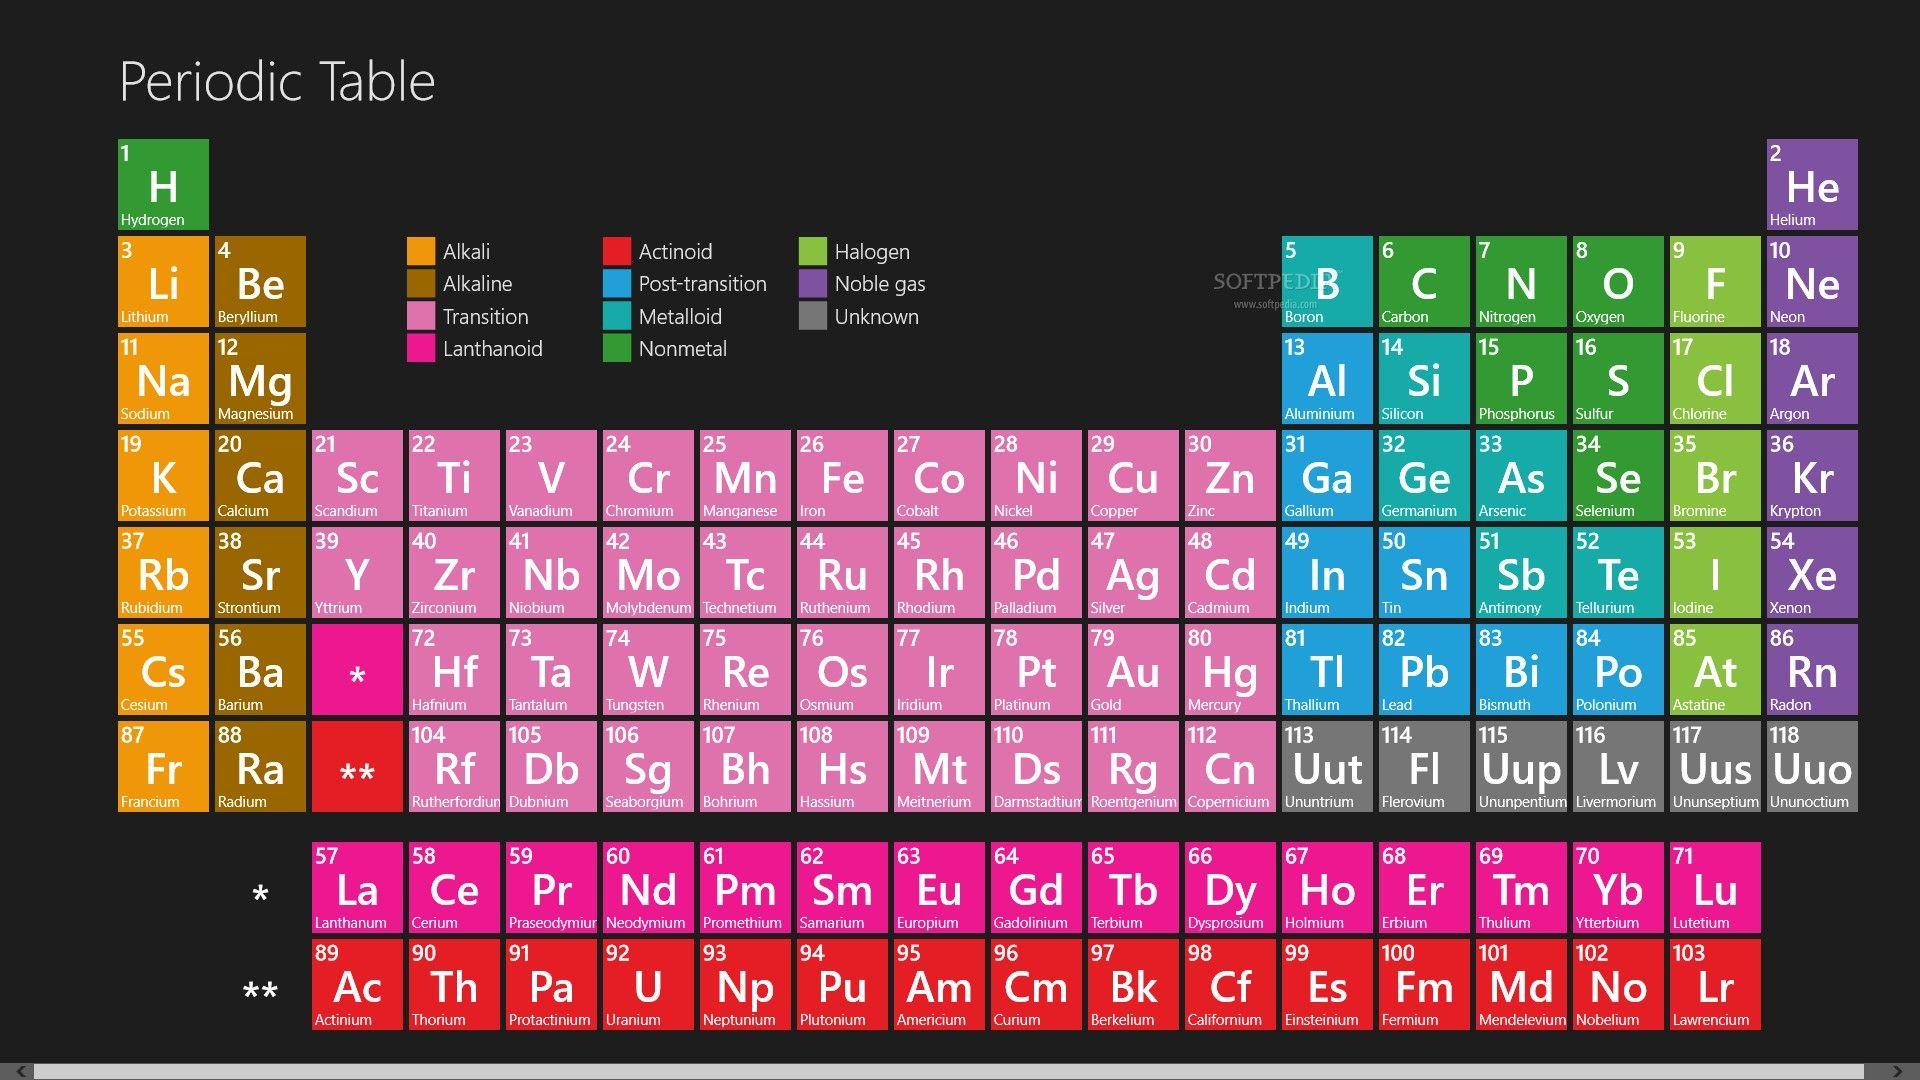This screenshot has width=1920, height=1080.
Task: Click the Gadolinium element tile
Action: [x=1036, y=887]
